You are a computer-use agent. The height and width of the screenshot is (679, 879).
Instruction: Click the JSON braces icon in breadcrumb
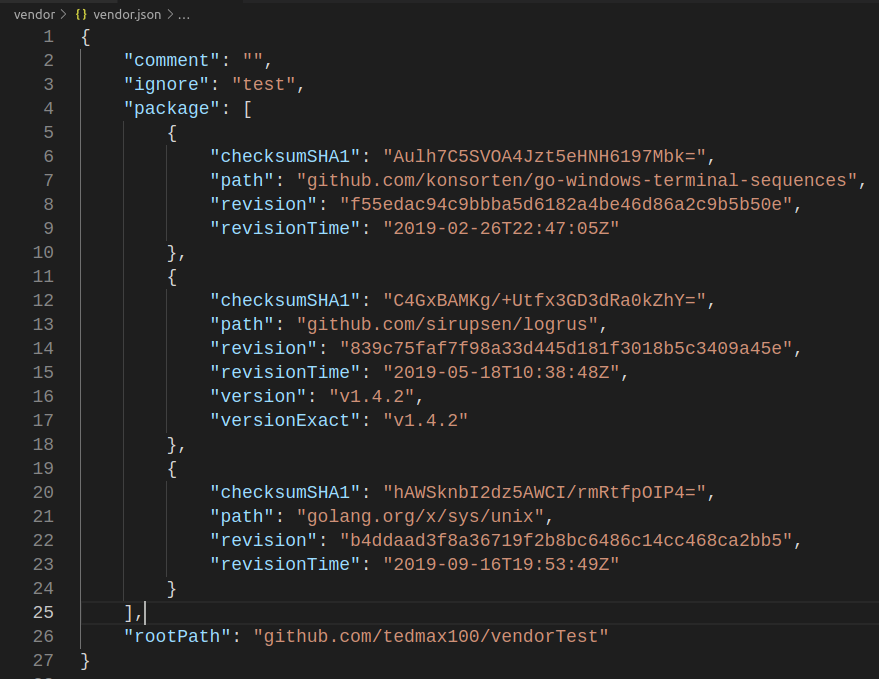coord(82,14)
